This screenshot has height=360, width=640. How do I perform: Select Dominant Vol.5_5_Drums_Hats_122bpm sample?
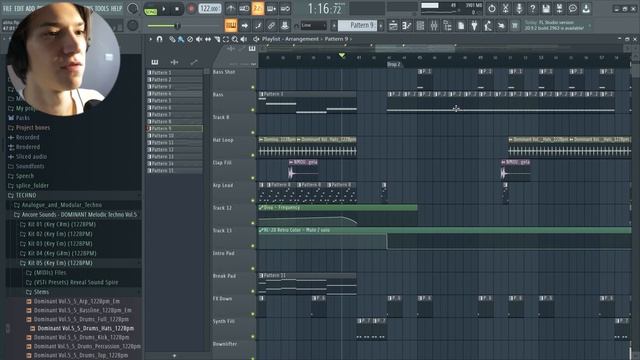[x=85, y=329]
